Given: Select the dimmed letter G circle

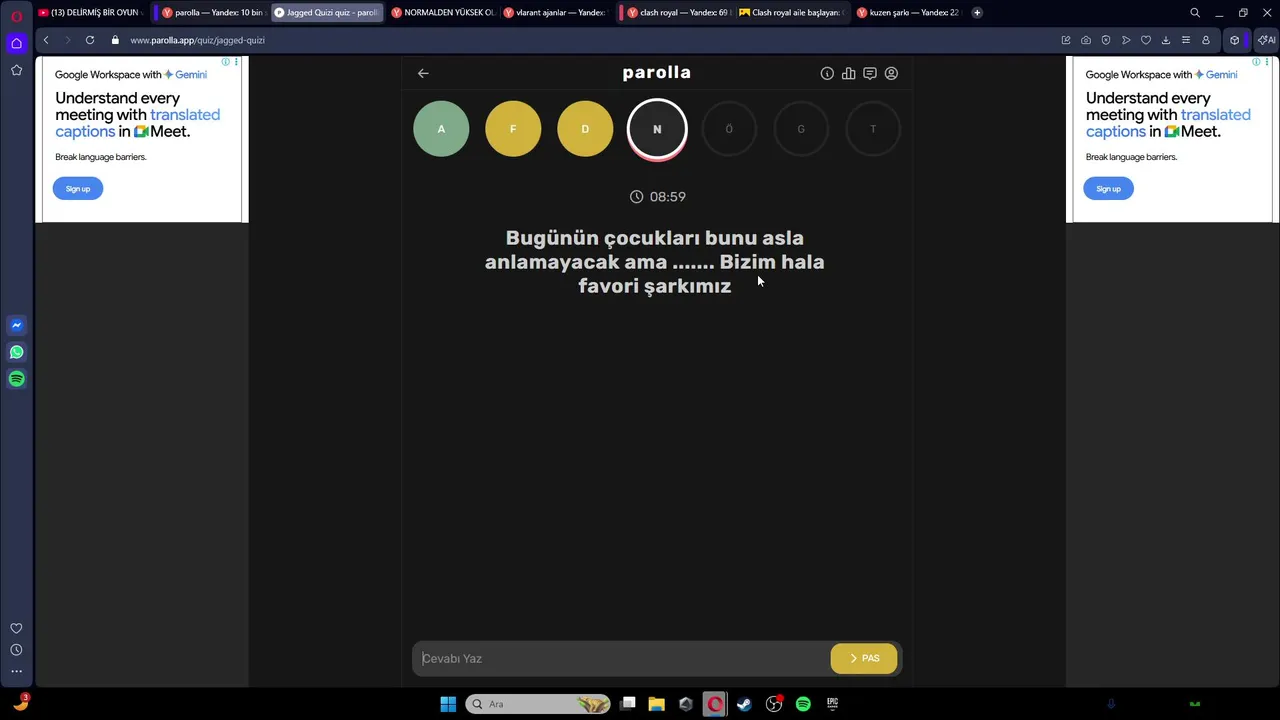Looking at the screenshot, I should coord(801,129).
